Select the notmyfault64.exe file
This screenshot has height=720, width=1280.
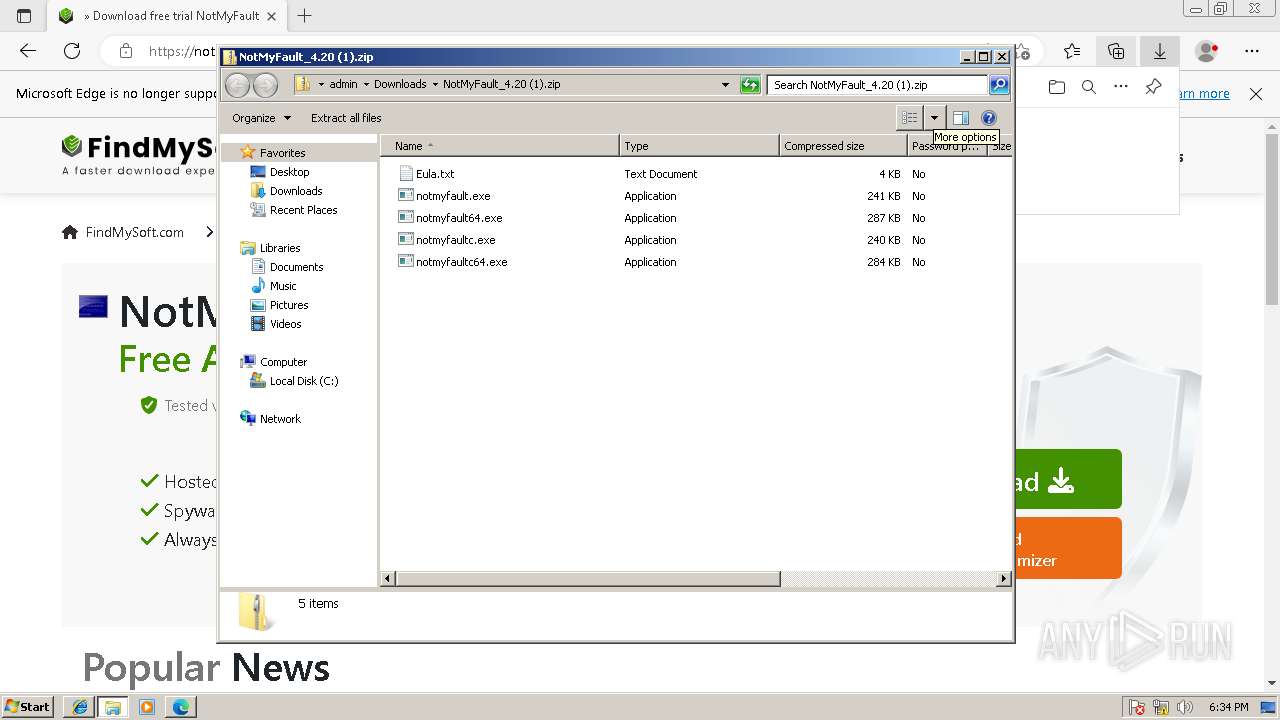pos(459,218)
